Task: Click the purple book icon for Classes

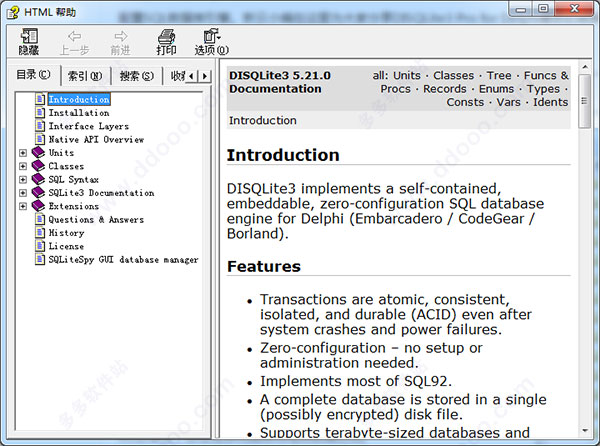Action: pos(38,166)
